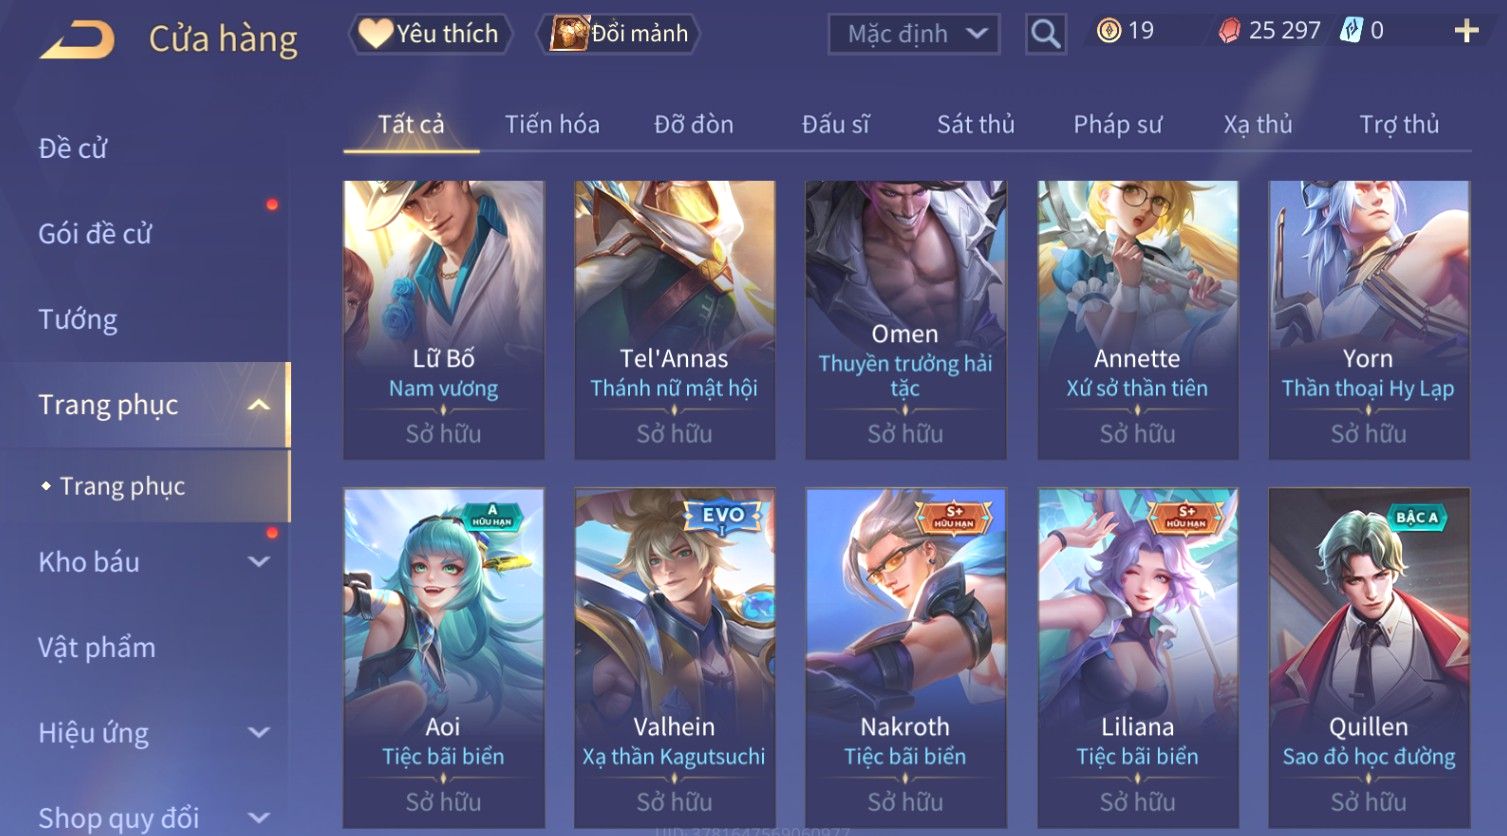This screenshot has height=836, width=1507.
Task: Click the gold coin icon showing 19
Action: pyautogui.click(x=1108, y=31)
